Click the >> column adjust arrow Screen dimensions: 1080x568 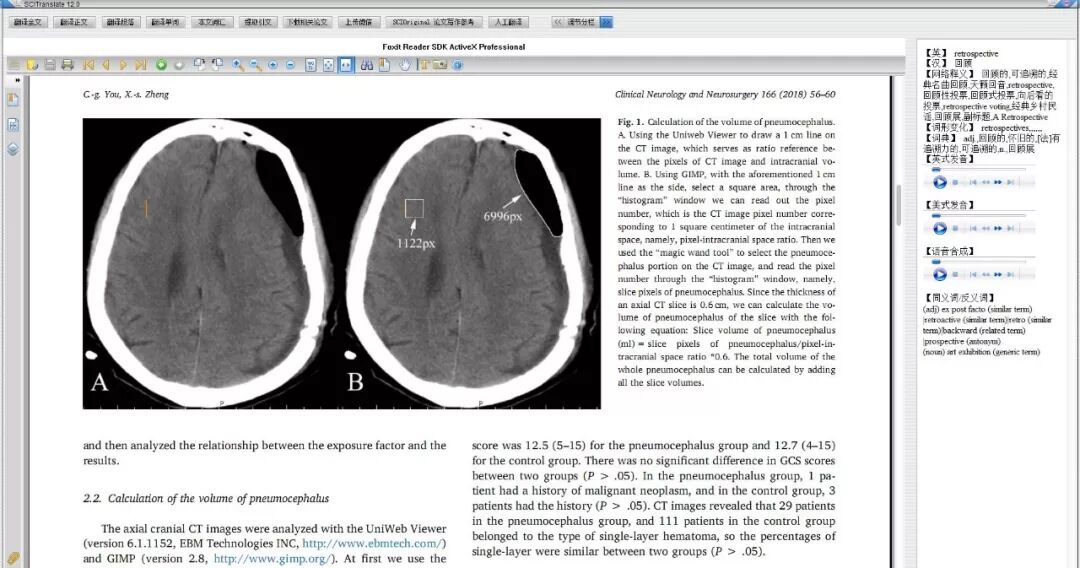pos(605,22)
